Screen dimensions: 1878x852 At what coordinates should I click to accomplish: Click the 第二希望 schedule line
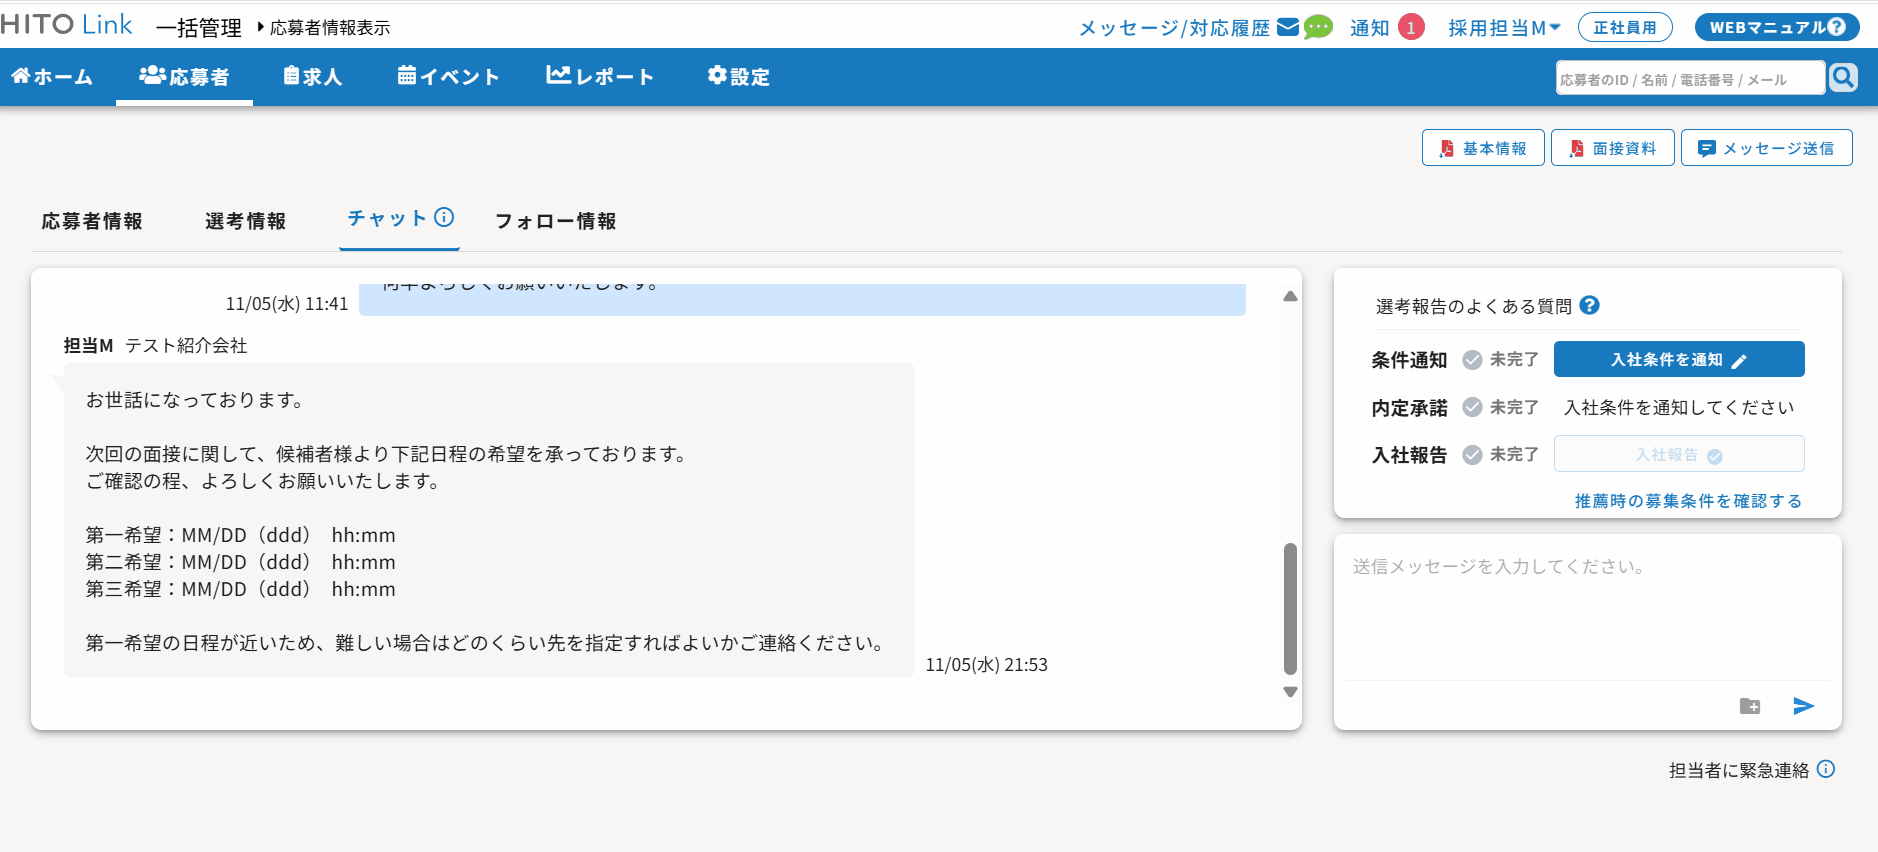tap(240, 562)
